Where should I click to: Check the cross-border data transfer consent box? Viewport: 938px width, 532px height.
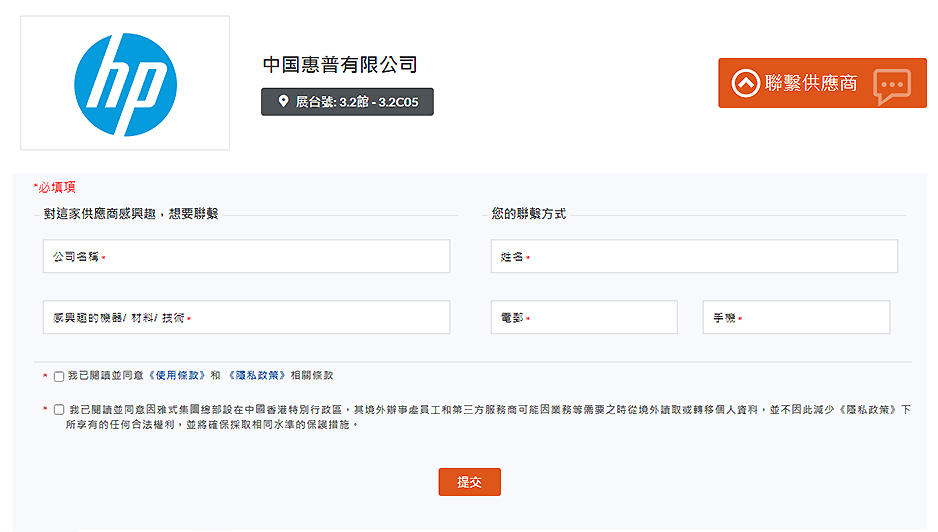pos(59,410)
